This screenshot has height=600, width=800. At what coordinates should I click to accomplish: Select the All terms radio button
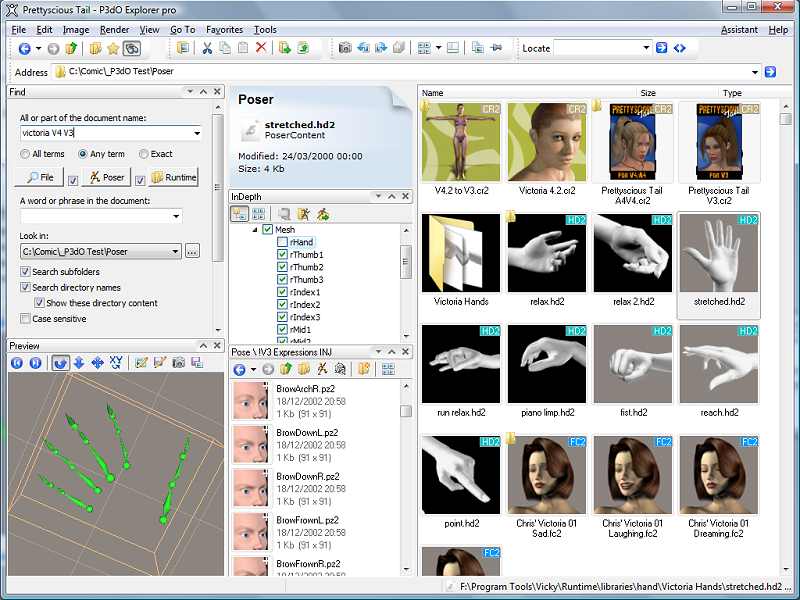[24, 154]
